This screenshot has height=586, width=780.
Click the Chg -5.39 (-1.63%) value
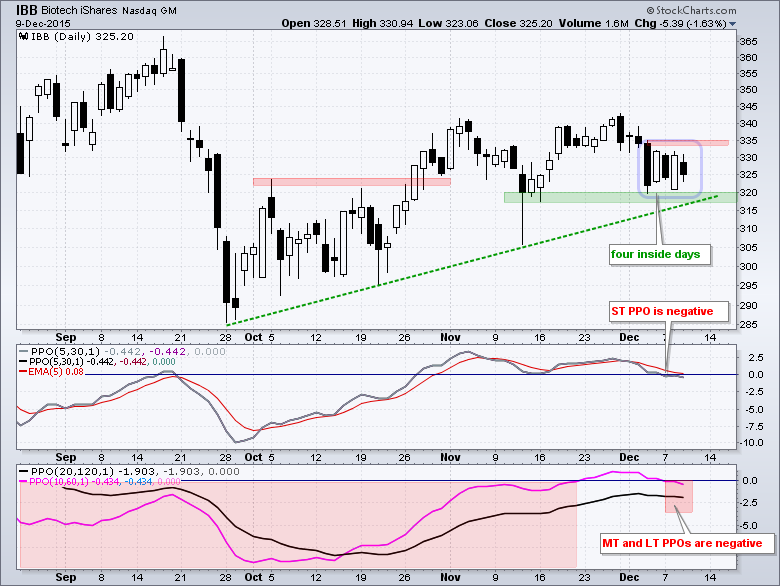[x=681, y=23]
